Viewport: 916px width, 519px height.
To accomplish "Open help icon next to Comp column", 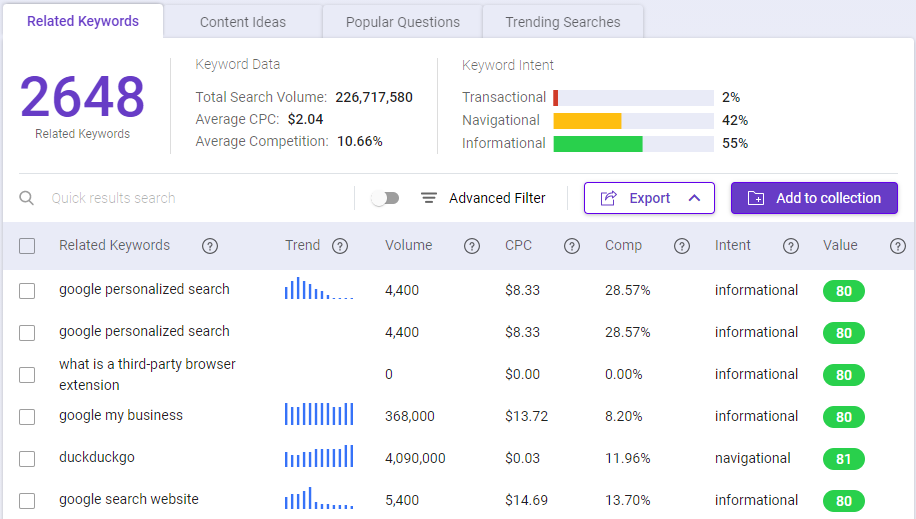I will pyautogui.click(x=682, y=246).
